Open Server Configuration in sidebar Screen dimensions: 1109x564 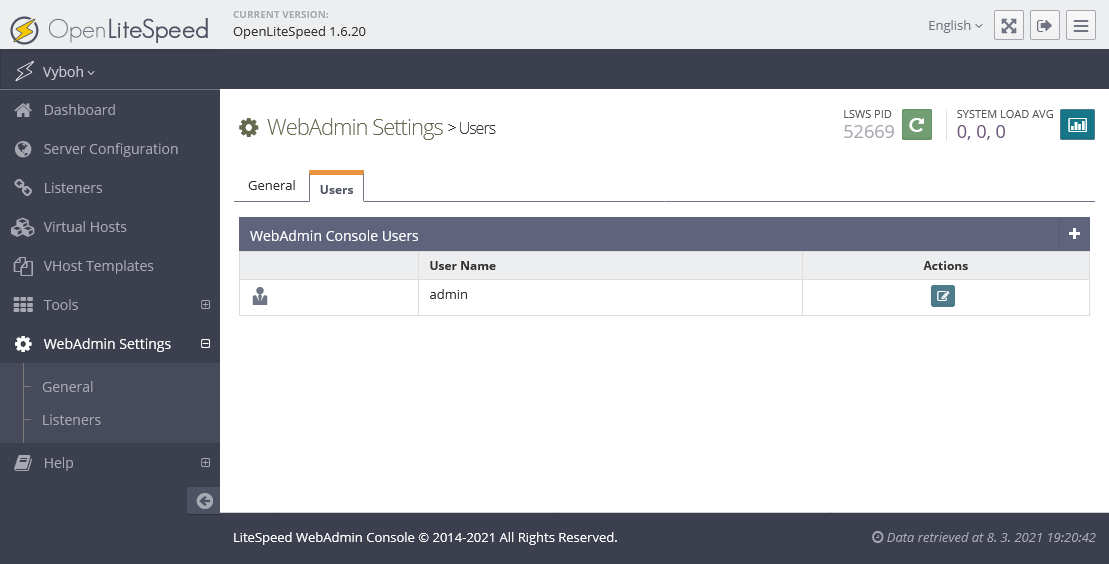click(x=110, y=149)
